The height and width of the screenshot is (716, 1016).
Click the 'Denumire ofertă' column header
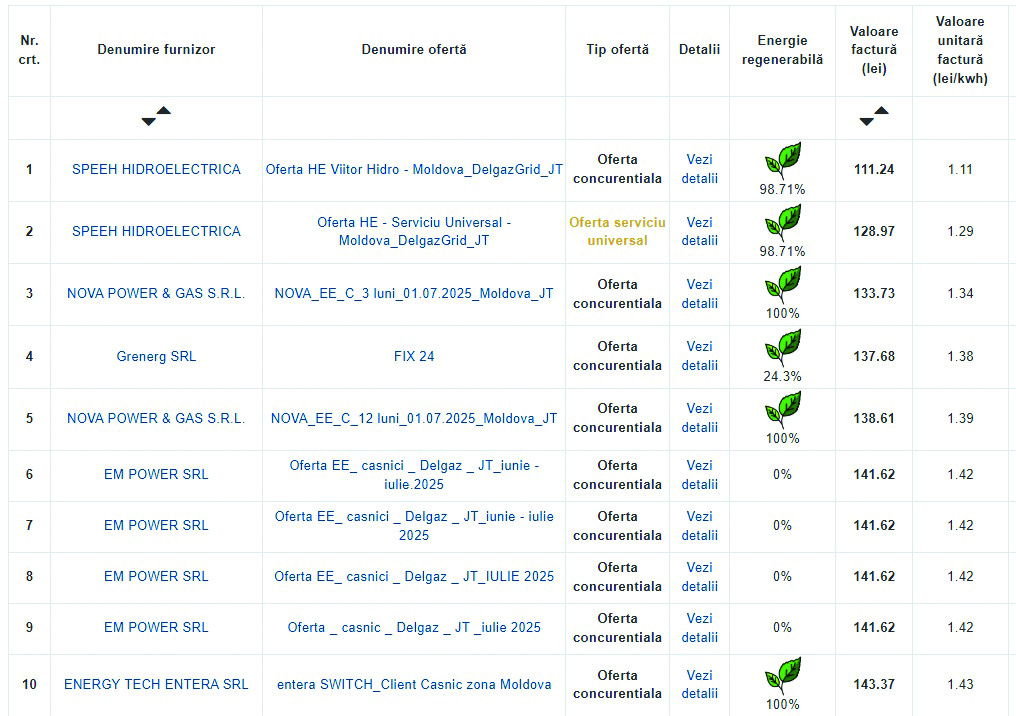click(x=414, y=49)
